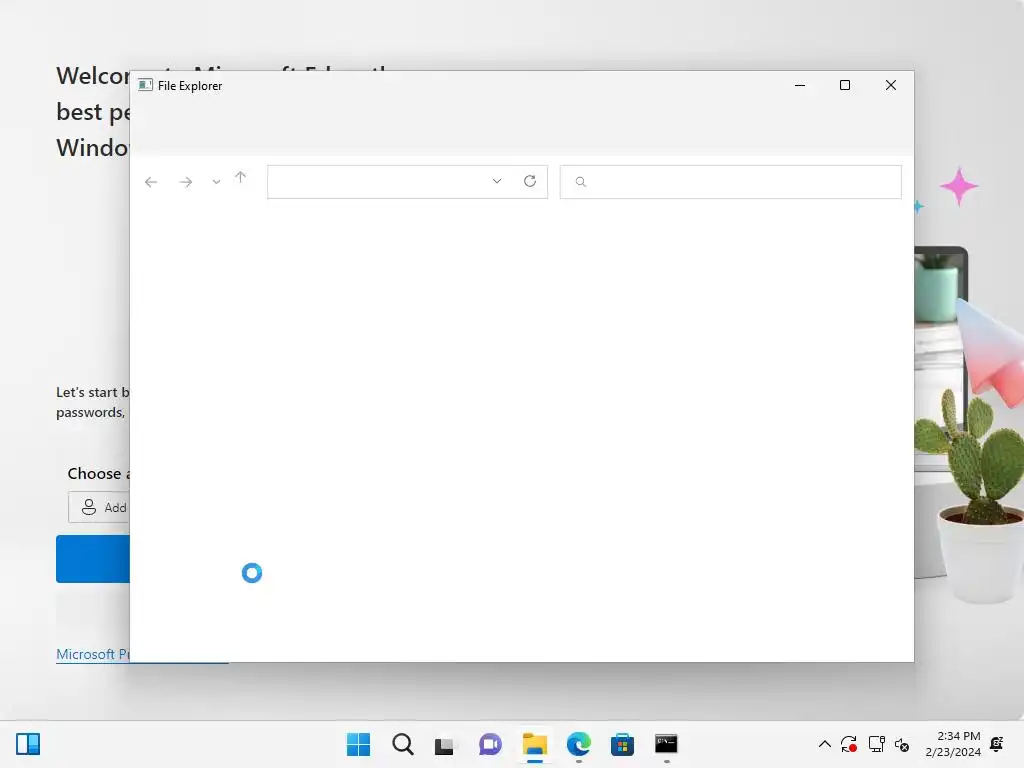Image resolution: width=1024 pixels, height=768 pixels.
Task: Click the File Explorer address bar
Action: 407,182
